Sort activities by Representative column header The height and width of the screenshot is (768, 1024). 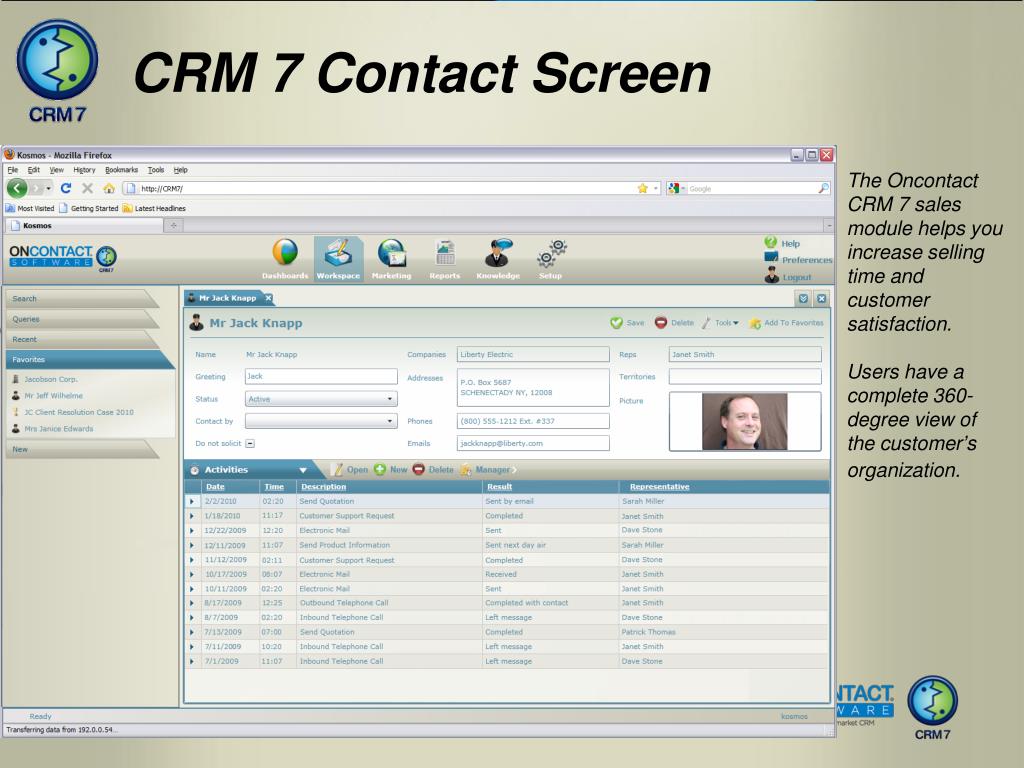pyautogui.click(x=660, y=487)
